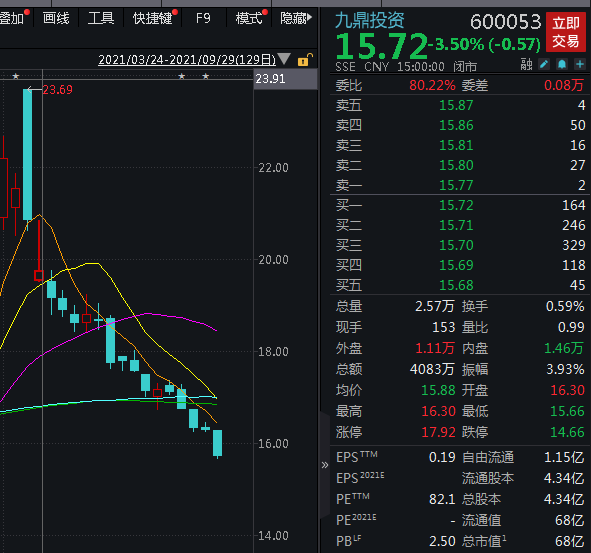Click the 换手 value 0.59%
The height and width of the screenshot is (553, 591).
click(x=565, y=306)
